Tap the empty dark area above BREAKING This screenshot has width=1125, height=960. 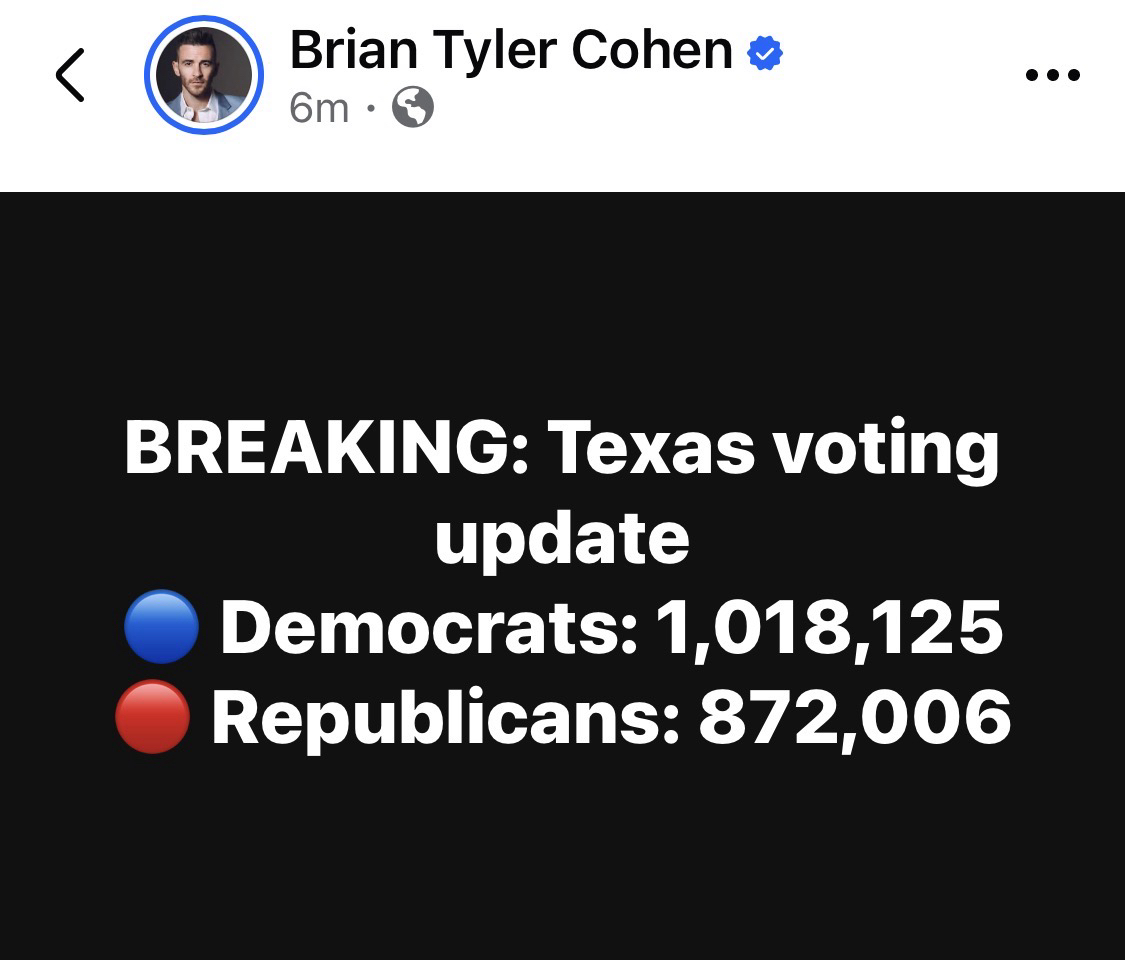(x=562, y=300)
